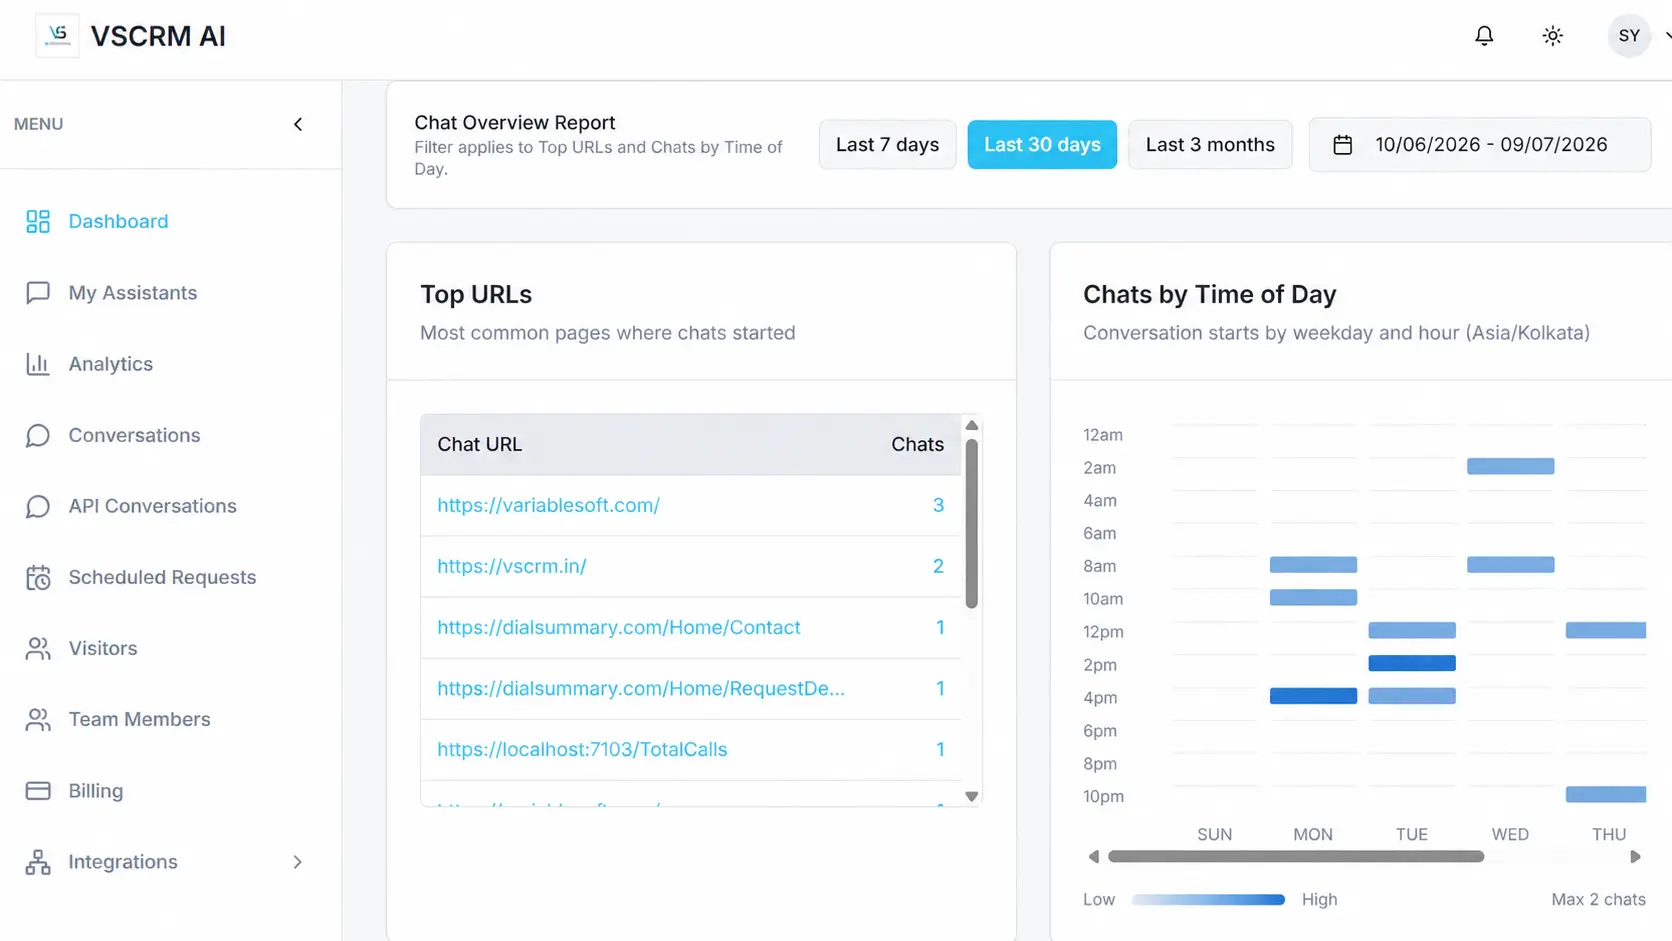Open the SY user avatar menu
Viewport: 1672px width, 941px height.
pyautogui.click(x=1629, y=36)
